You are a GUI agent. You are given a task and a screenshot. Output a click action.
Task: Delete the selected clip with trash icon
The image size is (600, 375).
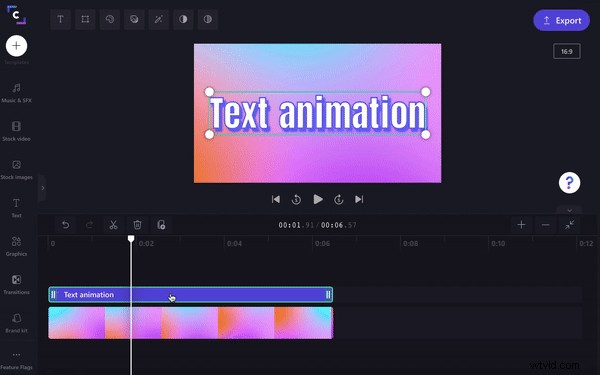137,225
